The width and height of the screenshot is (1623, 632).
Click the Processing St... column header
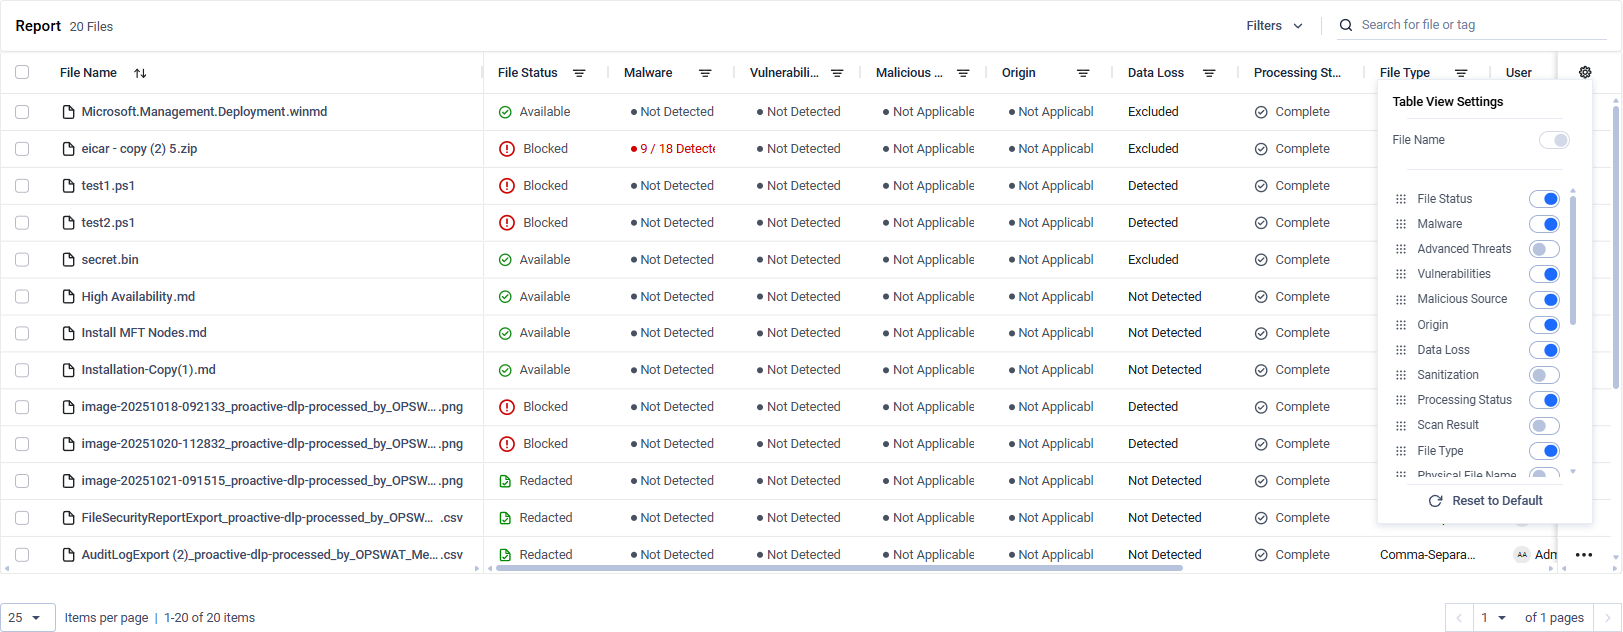(x=1297, y=73)
